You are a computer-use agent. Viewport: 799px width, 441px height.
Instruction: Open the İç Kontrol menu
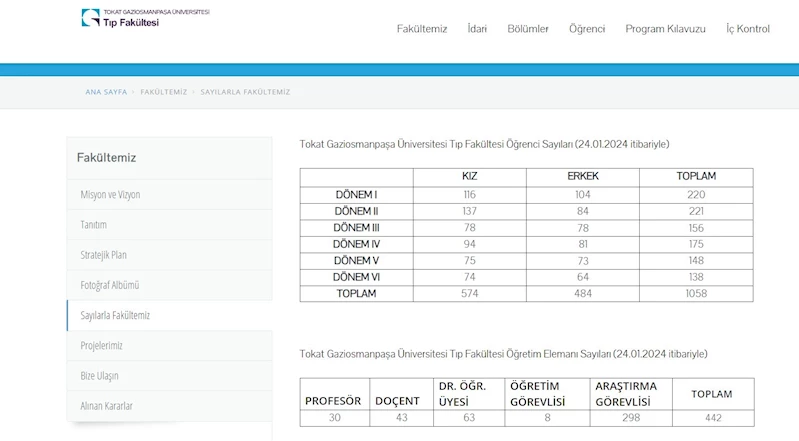pyautogui.click(x=747, y=29)
